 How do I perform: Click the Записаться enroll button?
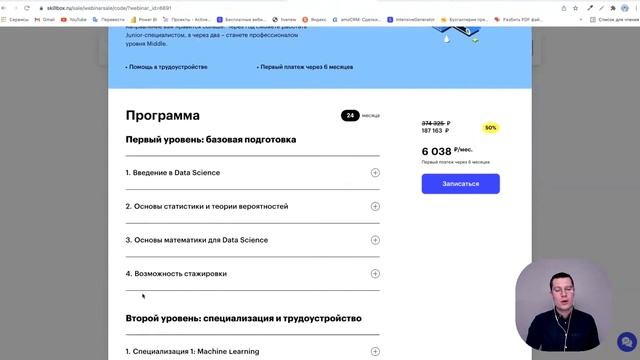[x=460, y=184]
